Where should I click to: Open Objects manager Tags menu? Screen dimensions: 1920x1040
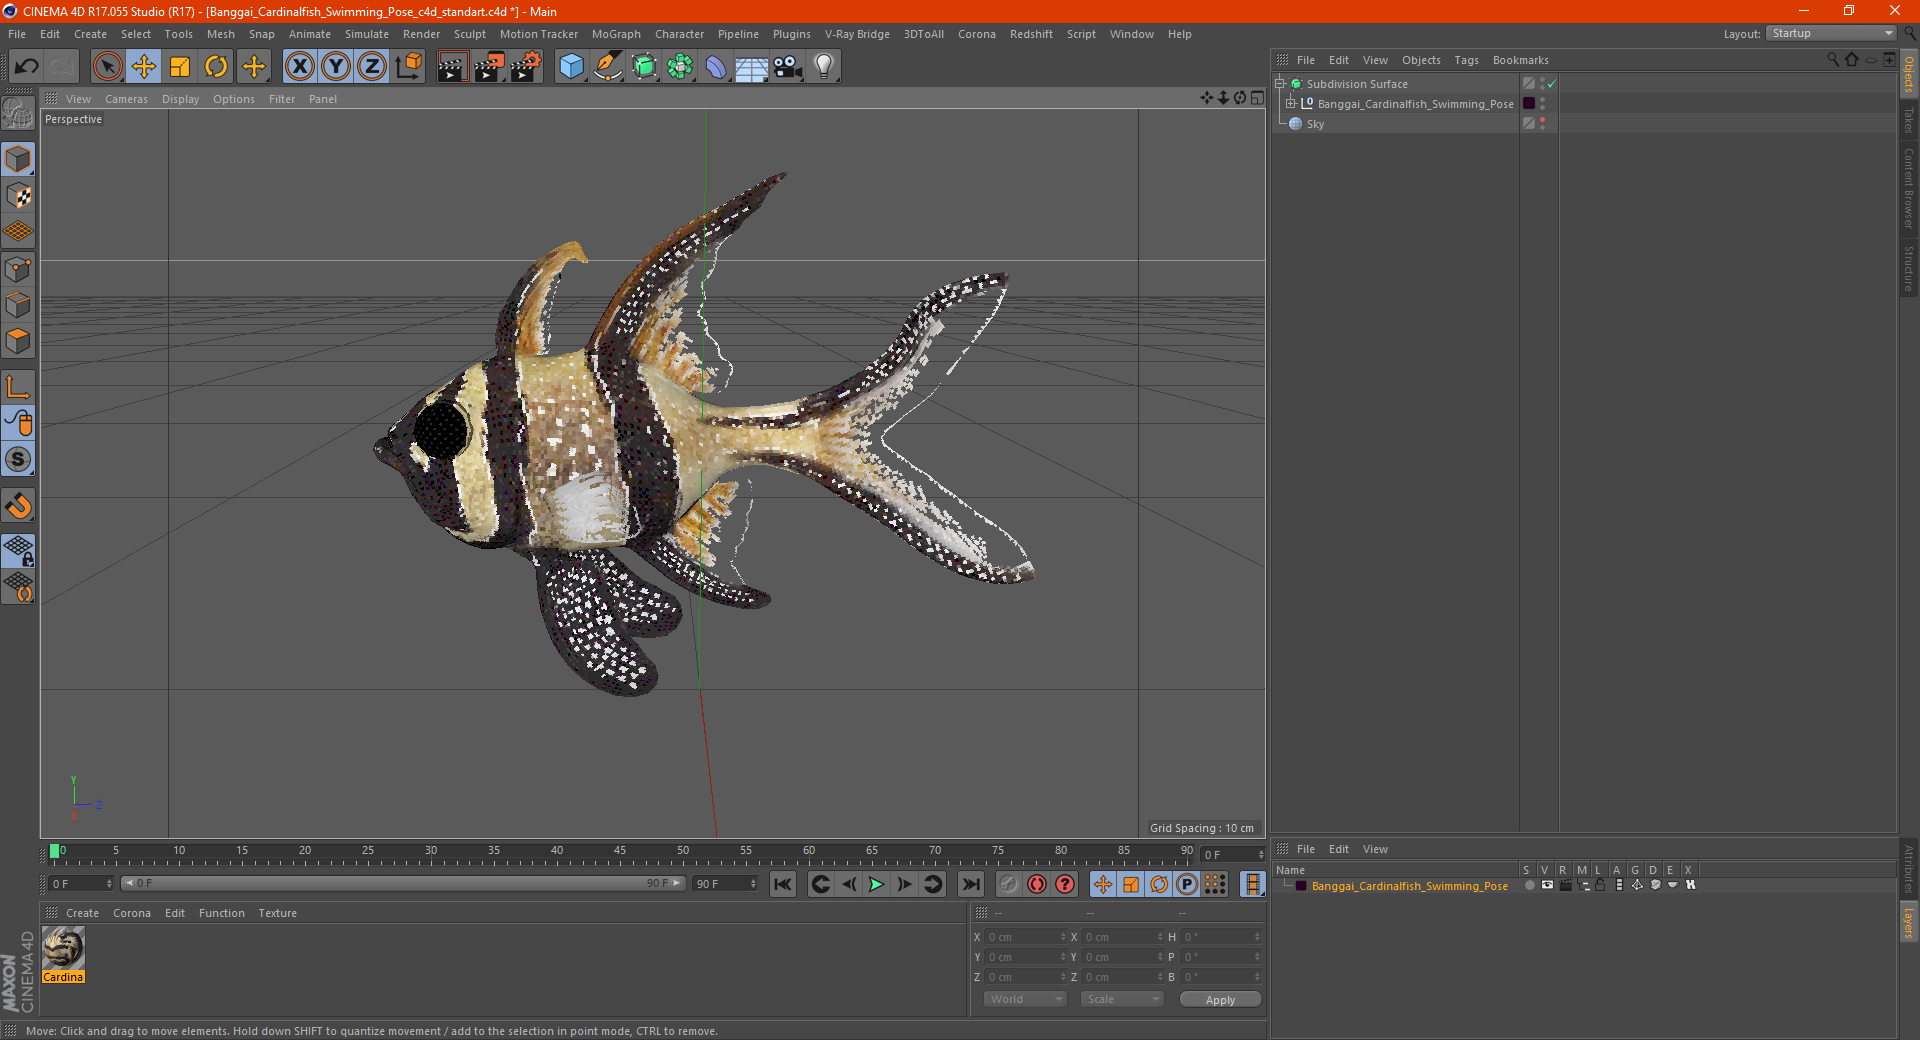(x=1466, y=60)
